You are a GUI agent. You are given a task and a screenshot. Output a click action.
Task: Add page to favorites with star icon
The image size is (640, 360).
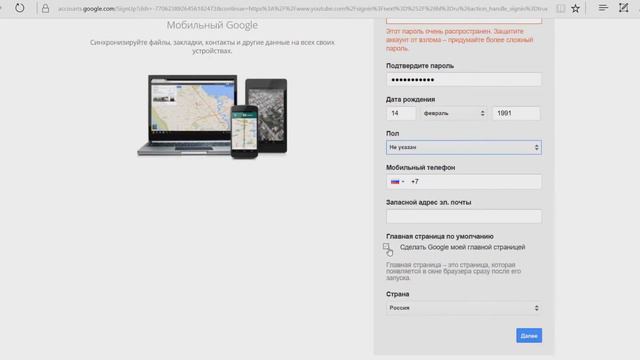coord(576,8)
